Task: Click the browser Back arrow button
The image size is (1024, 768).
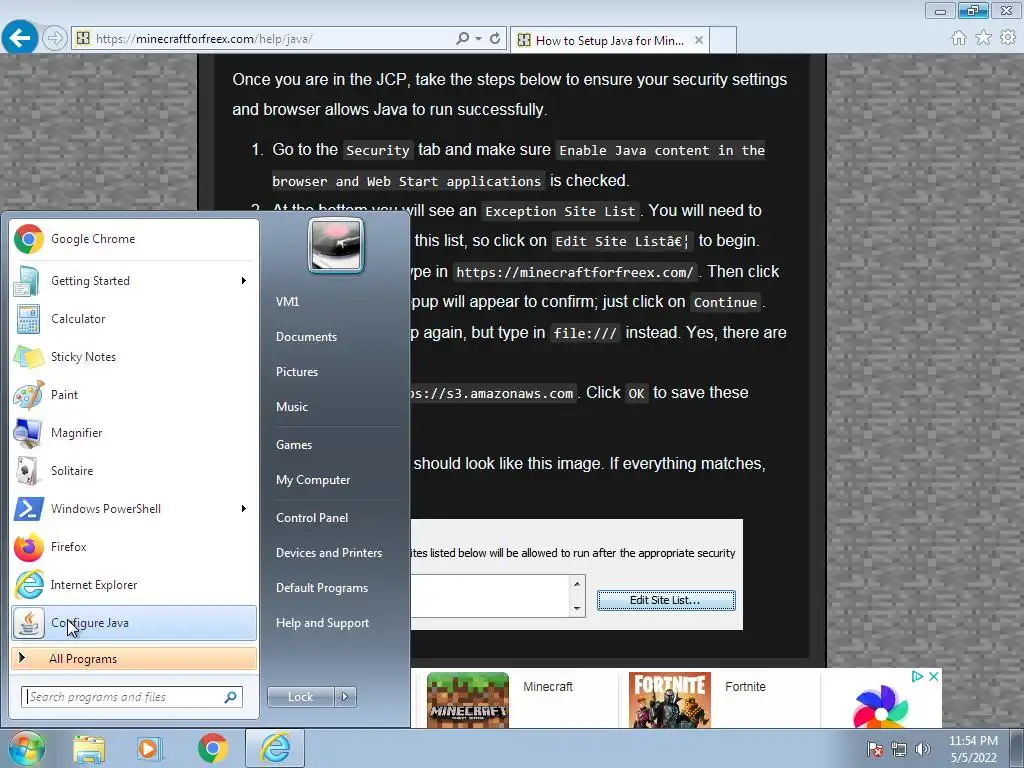Action: (x=20, y=37)
